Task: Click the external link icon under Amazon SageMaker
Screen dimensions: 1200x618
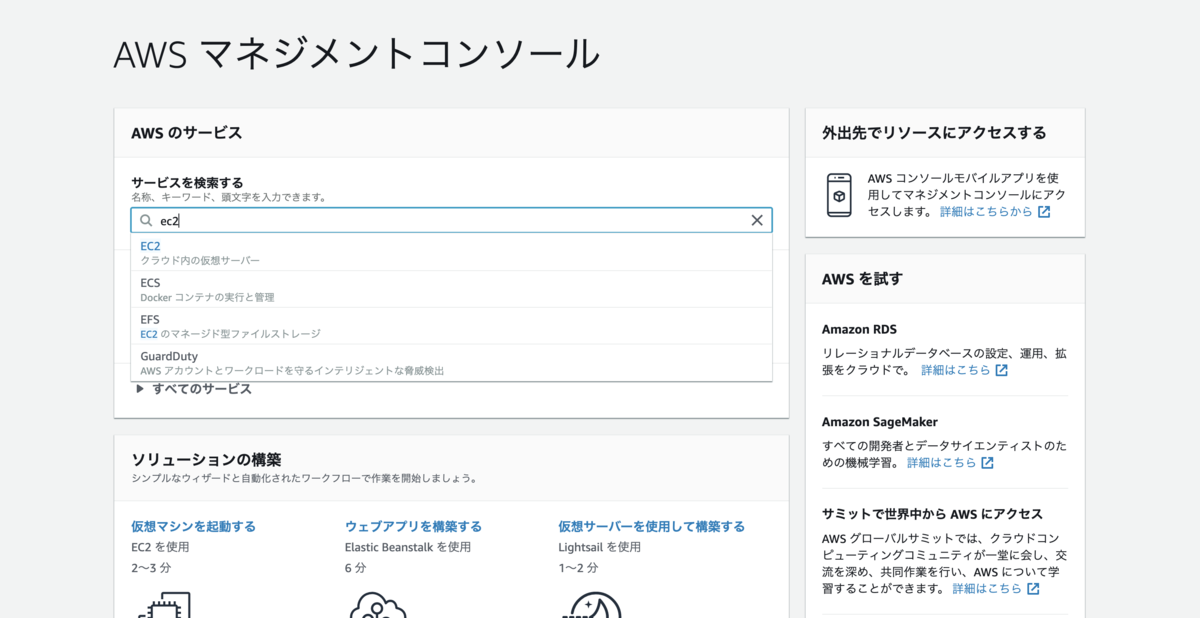Action: (x=987, y=463)
